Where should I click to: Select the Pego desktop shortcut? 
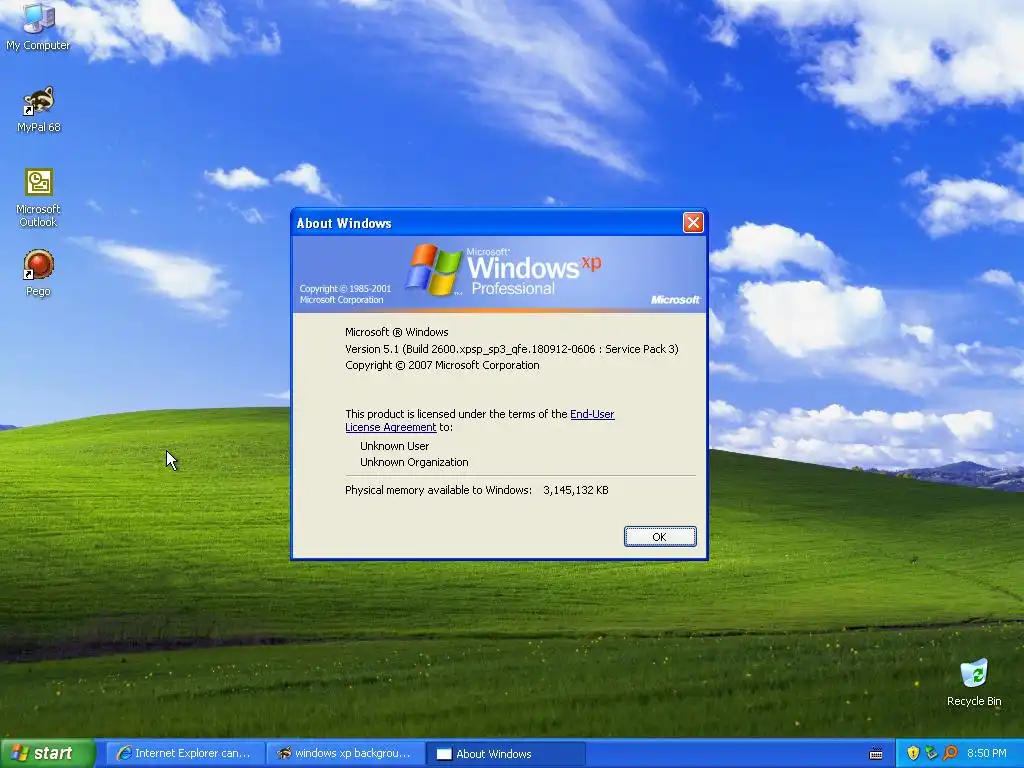(x=38, y=273)
